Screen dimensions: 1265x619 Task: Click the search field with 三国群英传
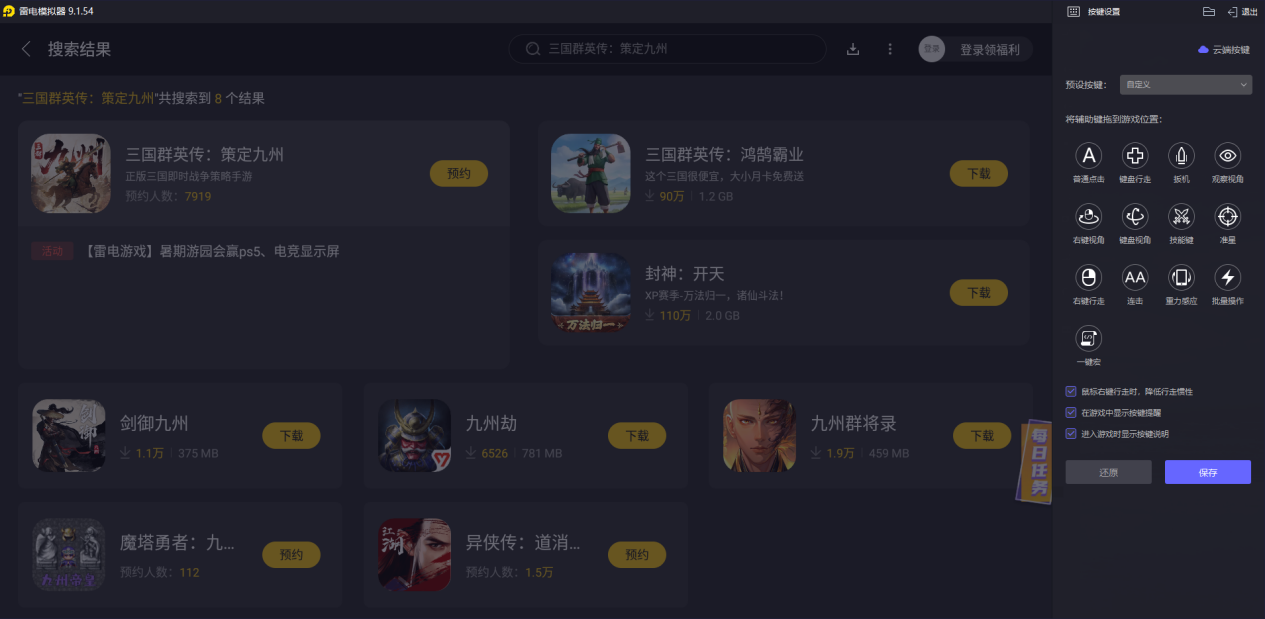pos(667,49)
